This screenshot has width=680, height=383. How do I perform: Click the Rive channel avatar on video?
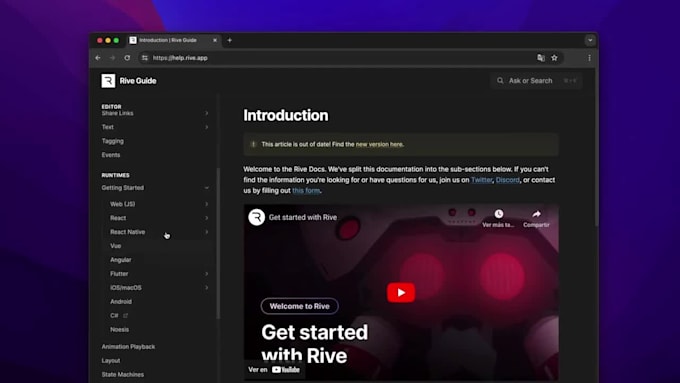257,217
